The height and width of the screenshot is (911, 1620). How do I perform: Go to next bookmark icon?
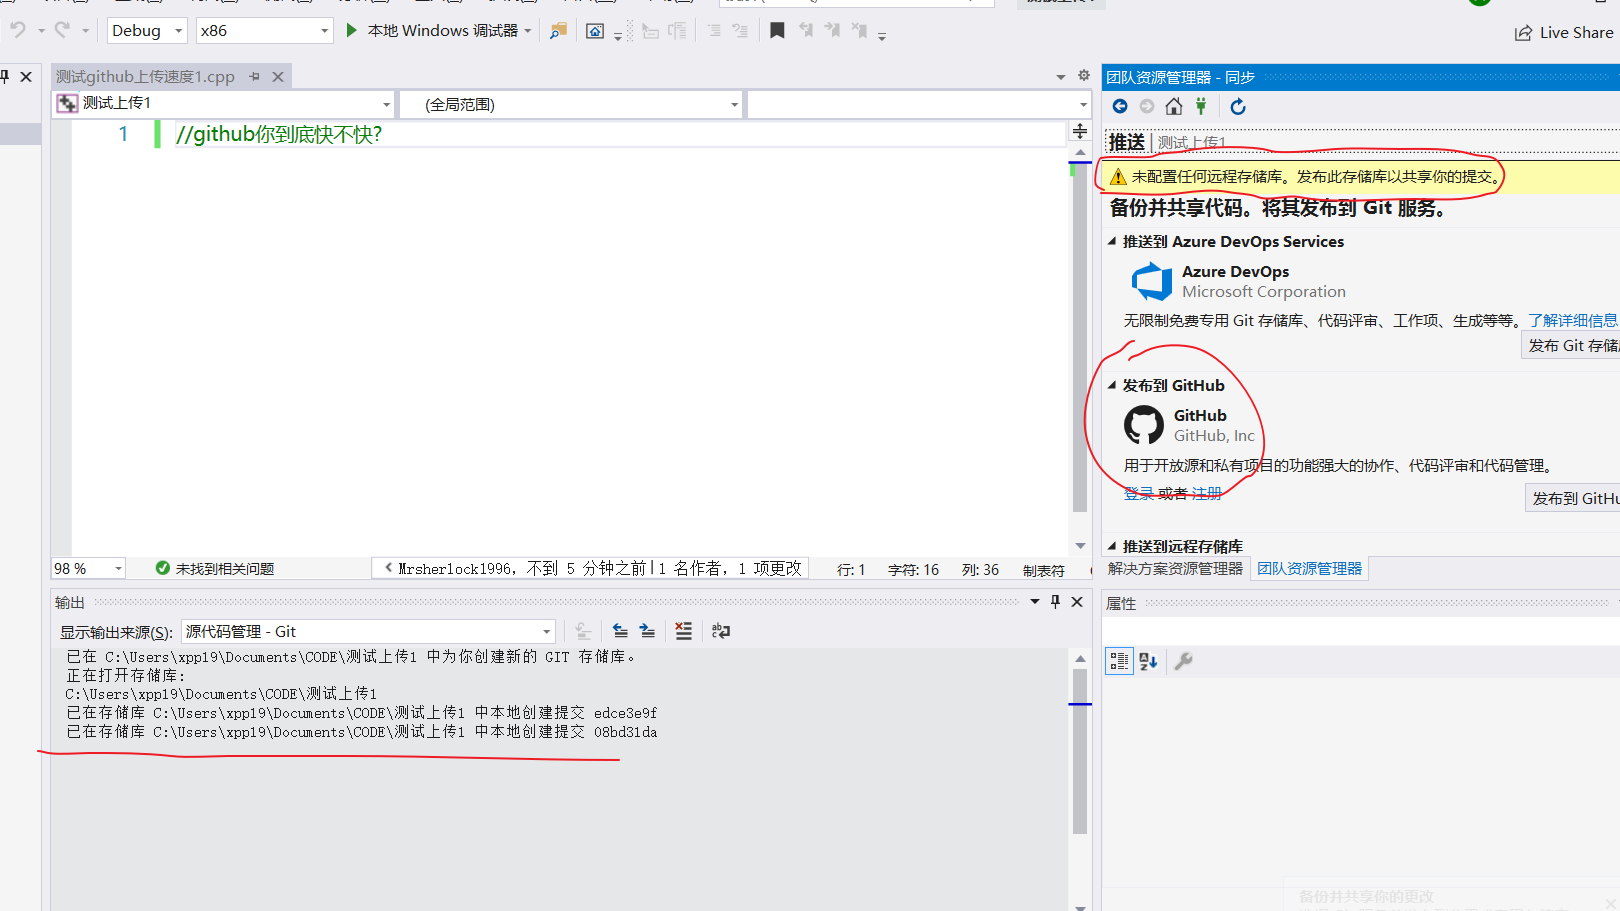pos(832,31)
